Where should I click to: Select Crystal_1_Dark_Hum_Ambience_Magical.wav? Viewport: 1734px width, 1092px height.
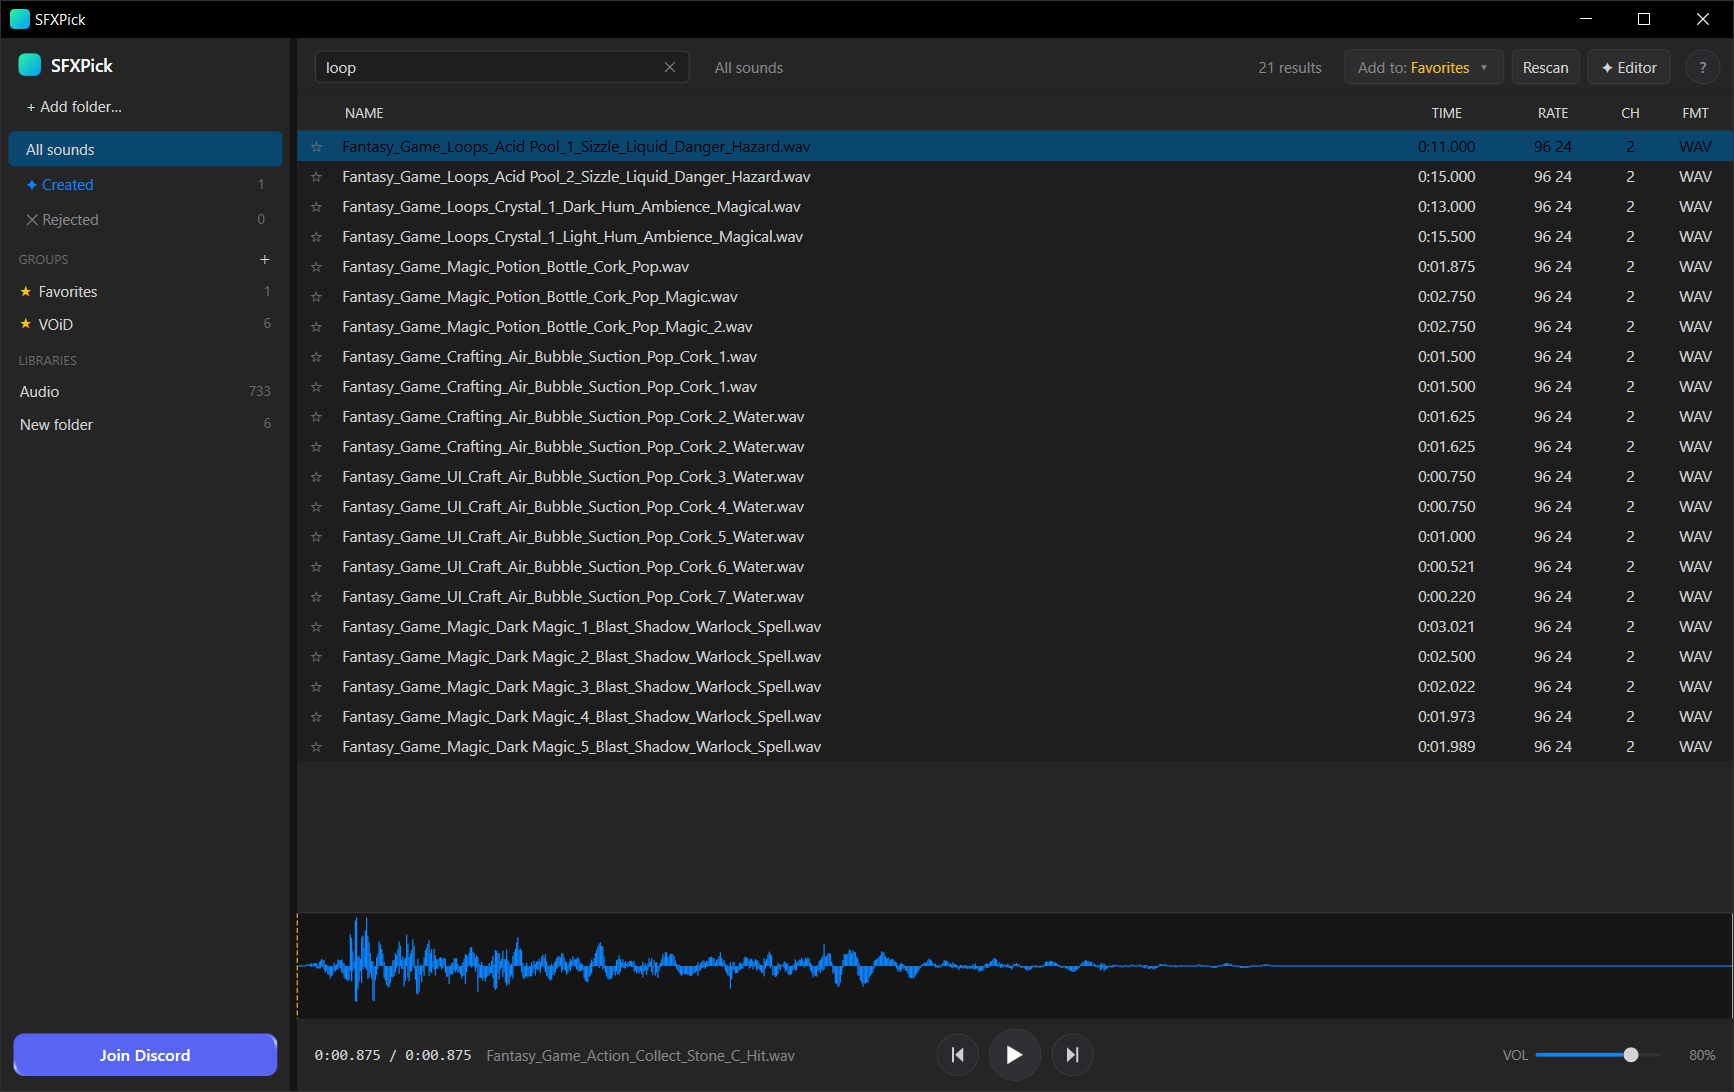1014,207
